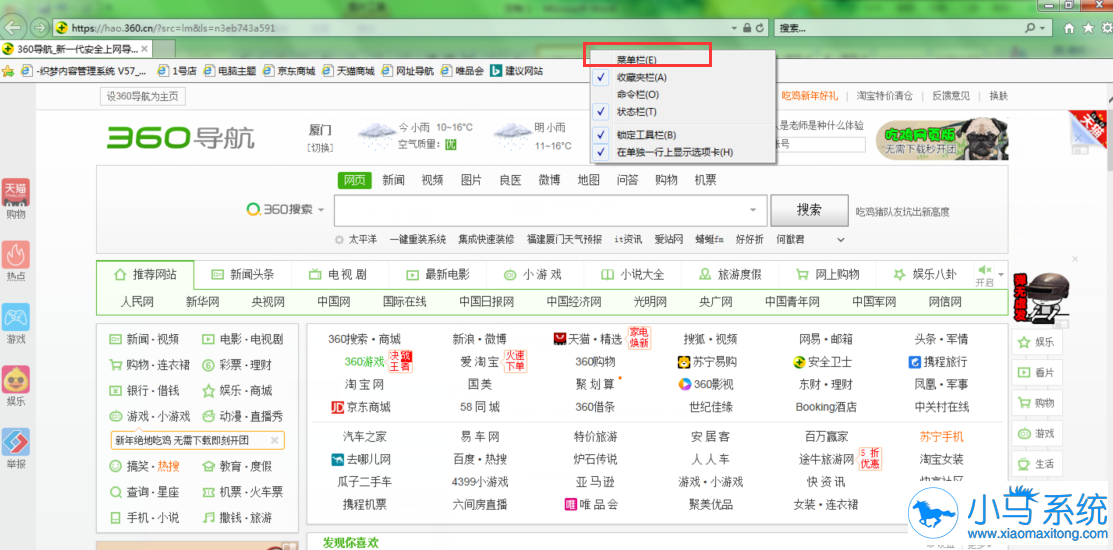Open the 人民网 link
Viewport: 1113px width, 550px height.
(x=137, y=302)
